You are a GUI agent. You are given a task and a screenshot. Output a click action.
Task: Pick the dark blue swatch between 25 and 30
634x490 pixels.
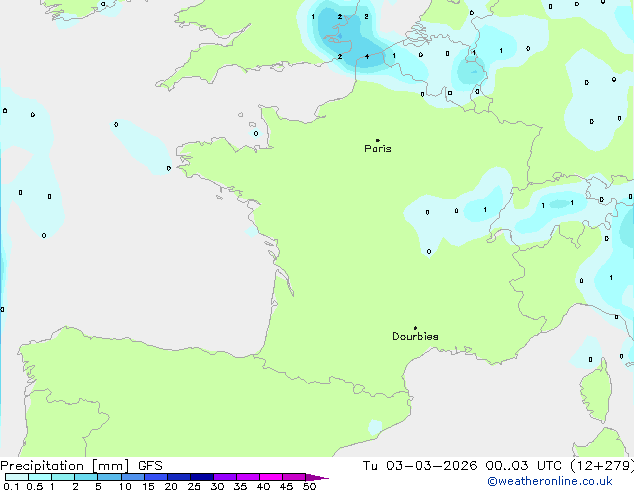coord(202,477)
